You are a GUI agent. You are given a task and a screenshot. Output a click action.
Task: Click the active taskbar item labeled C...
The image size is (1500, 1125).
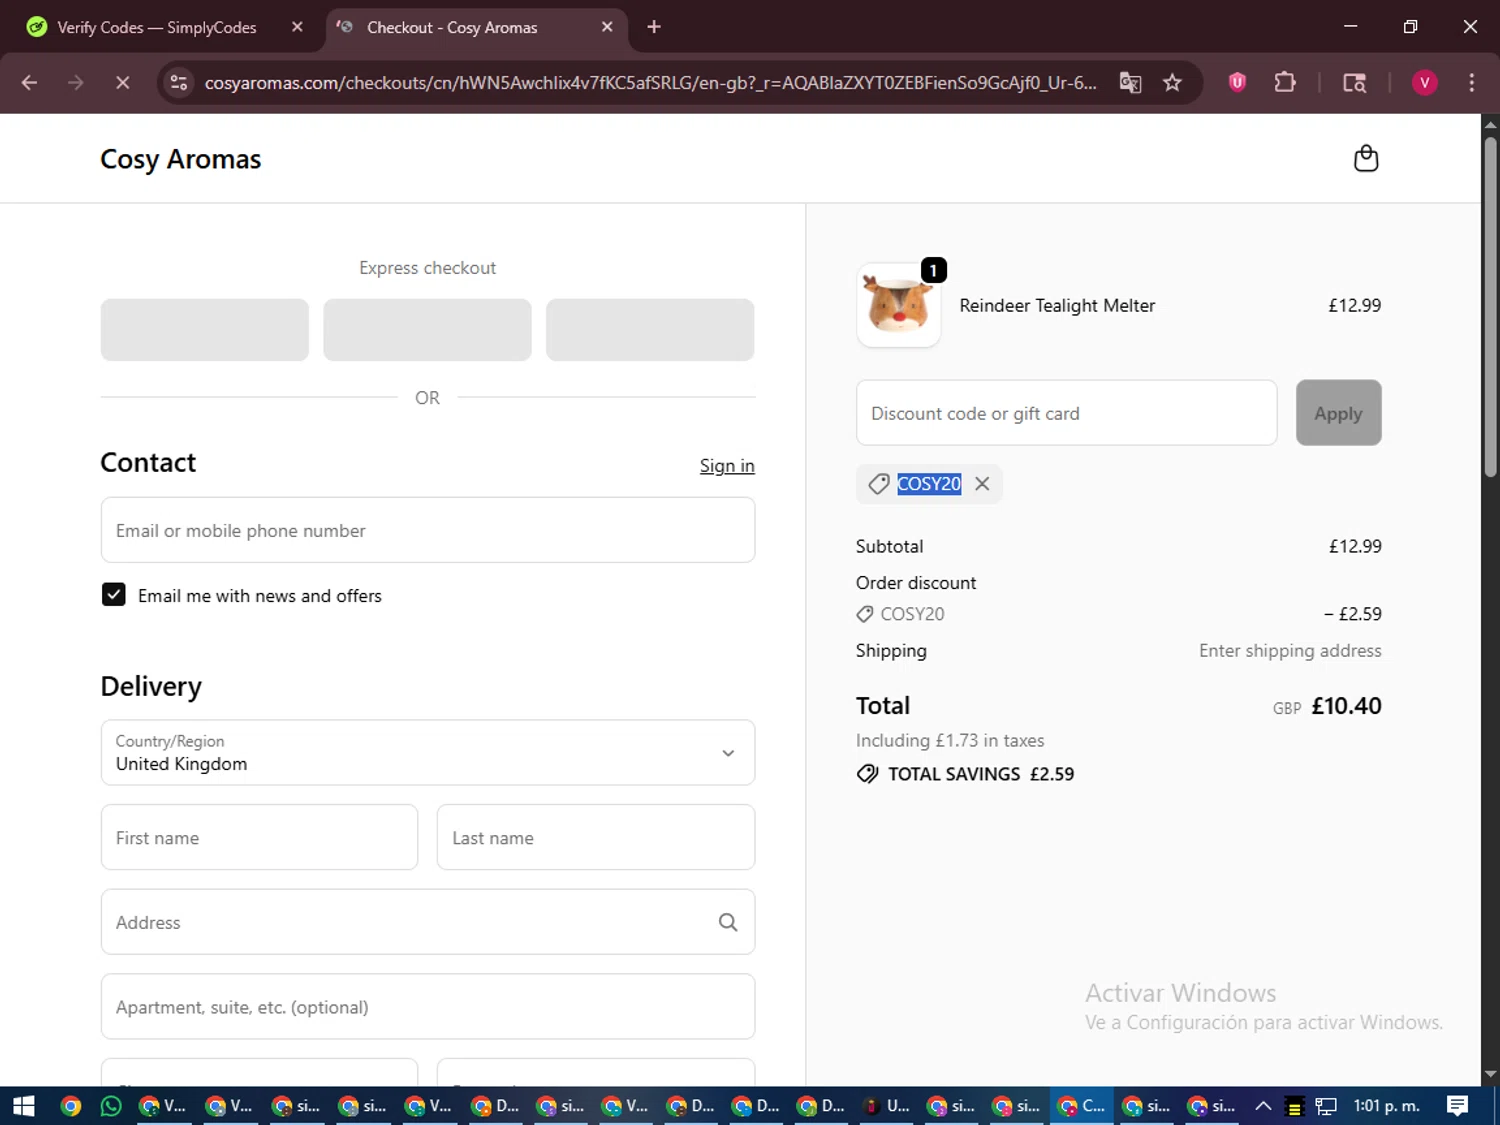coord(1082,1106)
